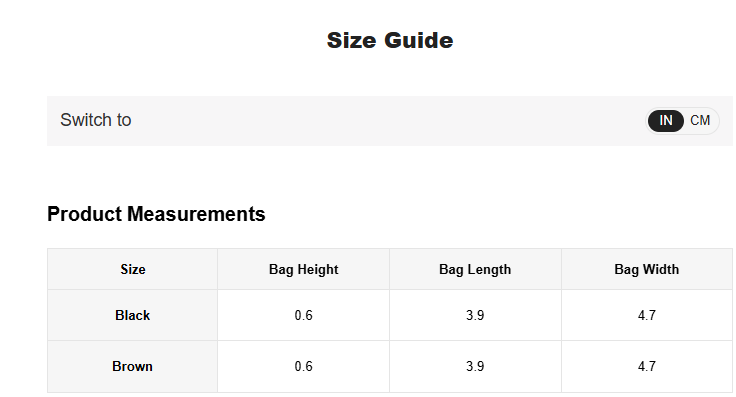
Task: Click the measurements table header row
Action: tap(390, 269)
